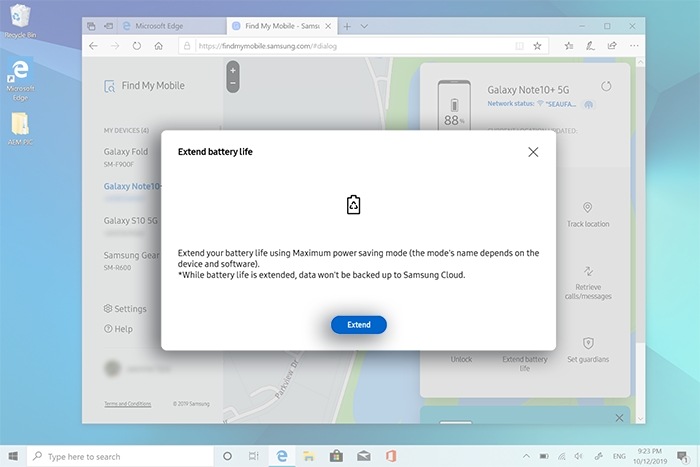Click the network status Wi-Fi icon in the device panel
Screen dimensions: 700x467
pos(540,104)
